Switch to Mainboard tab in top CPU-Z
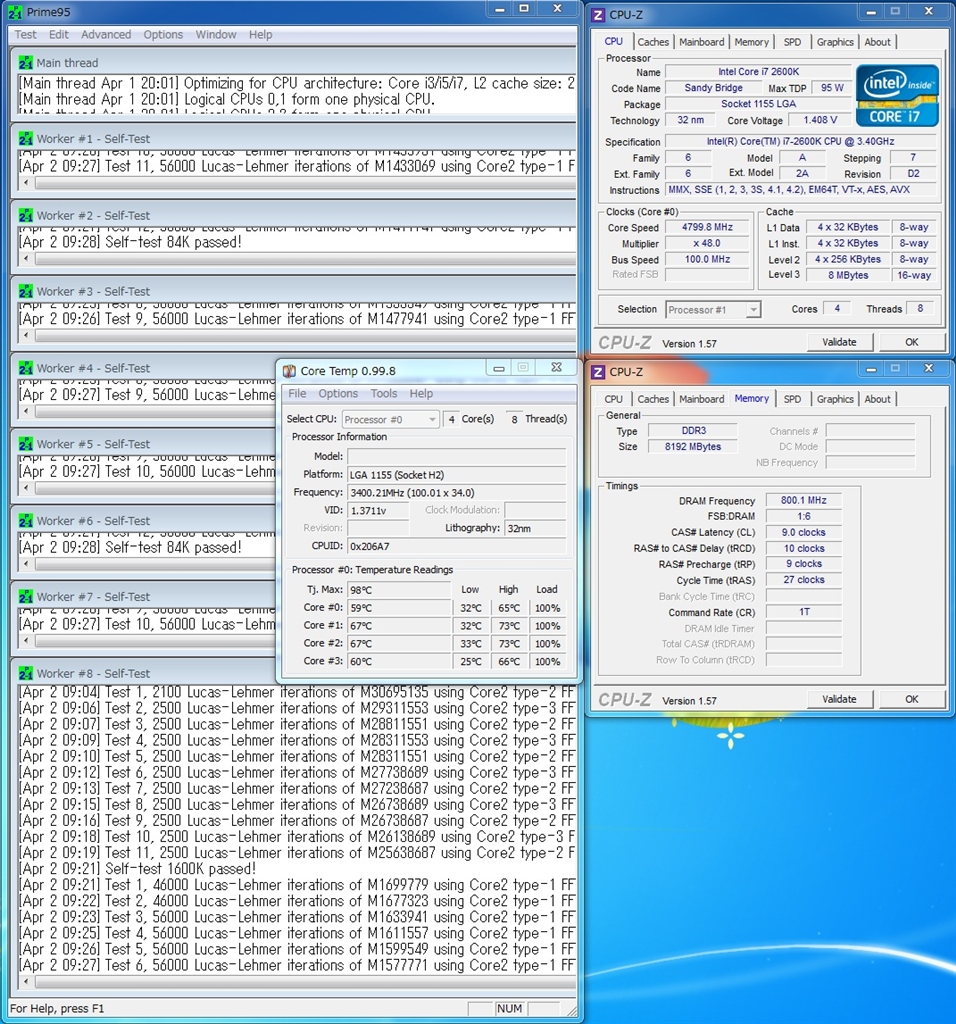956x1024 pixels. coord(701,42)
